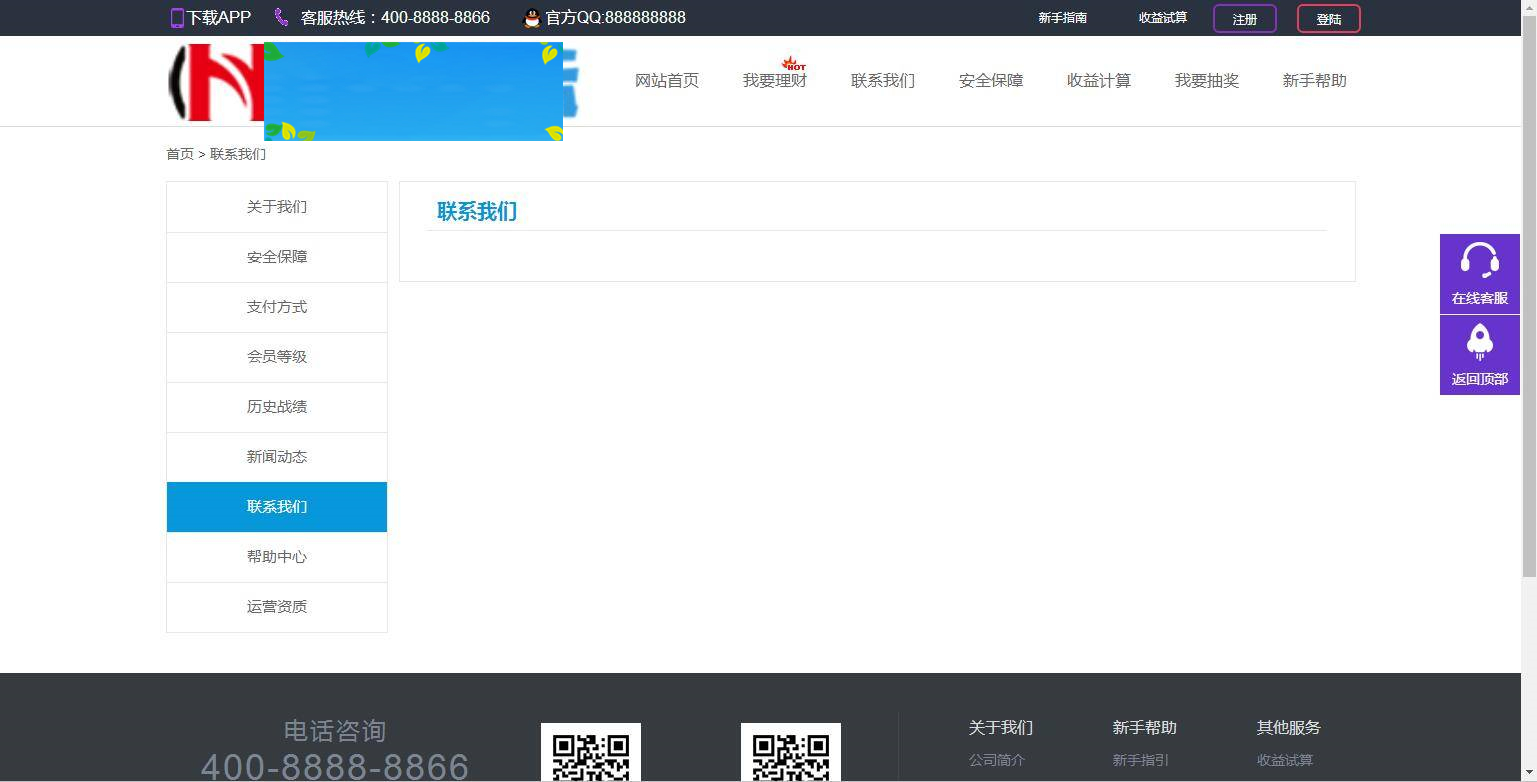Click the HOT badge above 我要理财
The width and height of the screenshot is (1537, 782).
pos(793,63)
